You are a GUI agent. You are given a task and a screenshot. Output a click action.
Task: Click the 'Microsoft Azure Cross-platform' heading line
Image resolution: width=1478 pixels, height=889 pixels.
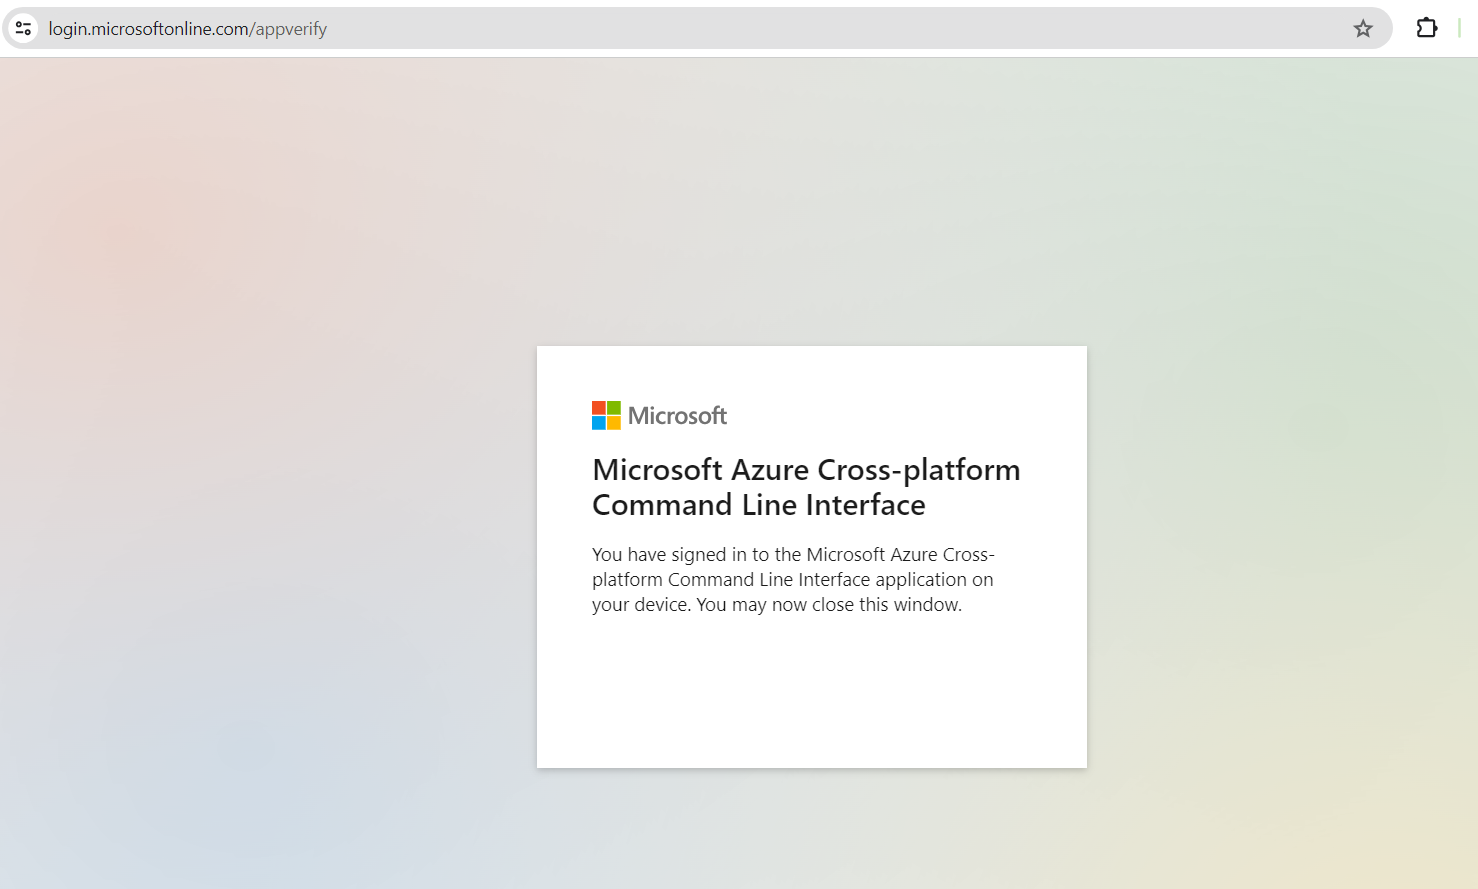[x=806, y=469]
